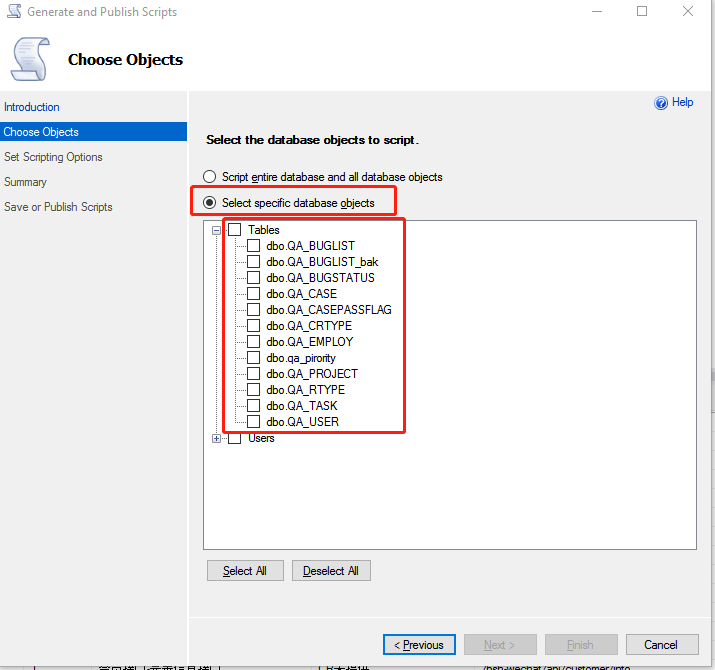Check the dbo.QA_USER checkbox

coord(254,421)
